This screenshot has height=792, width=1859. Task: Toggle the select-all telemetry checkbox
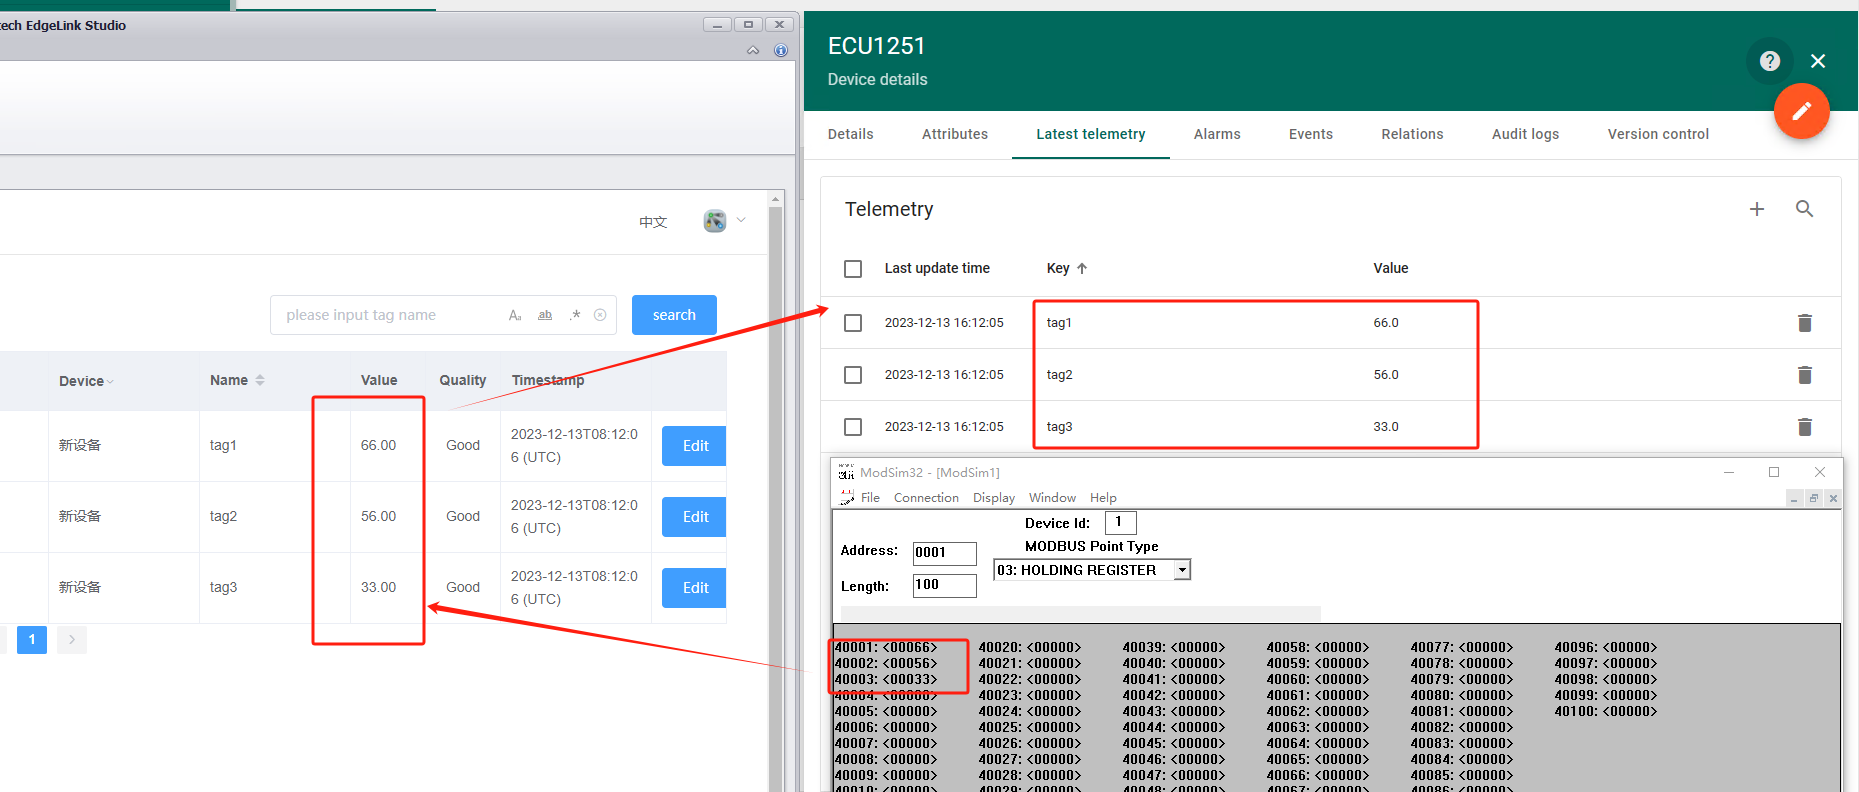click(x=853, y=269)
